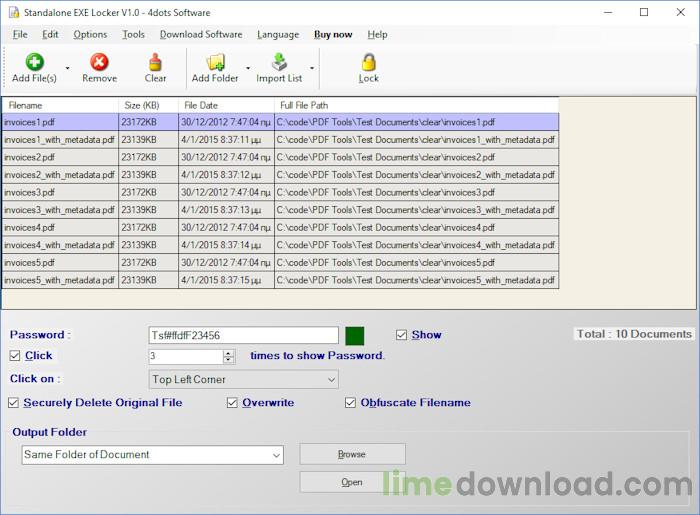The image size is (700, 515).
Task: Click the Lock padlock icon
Action: [x=368, y=62]
